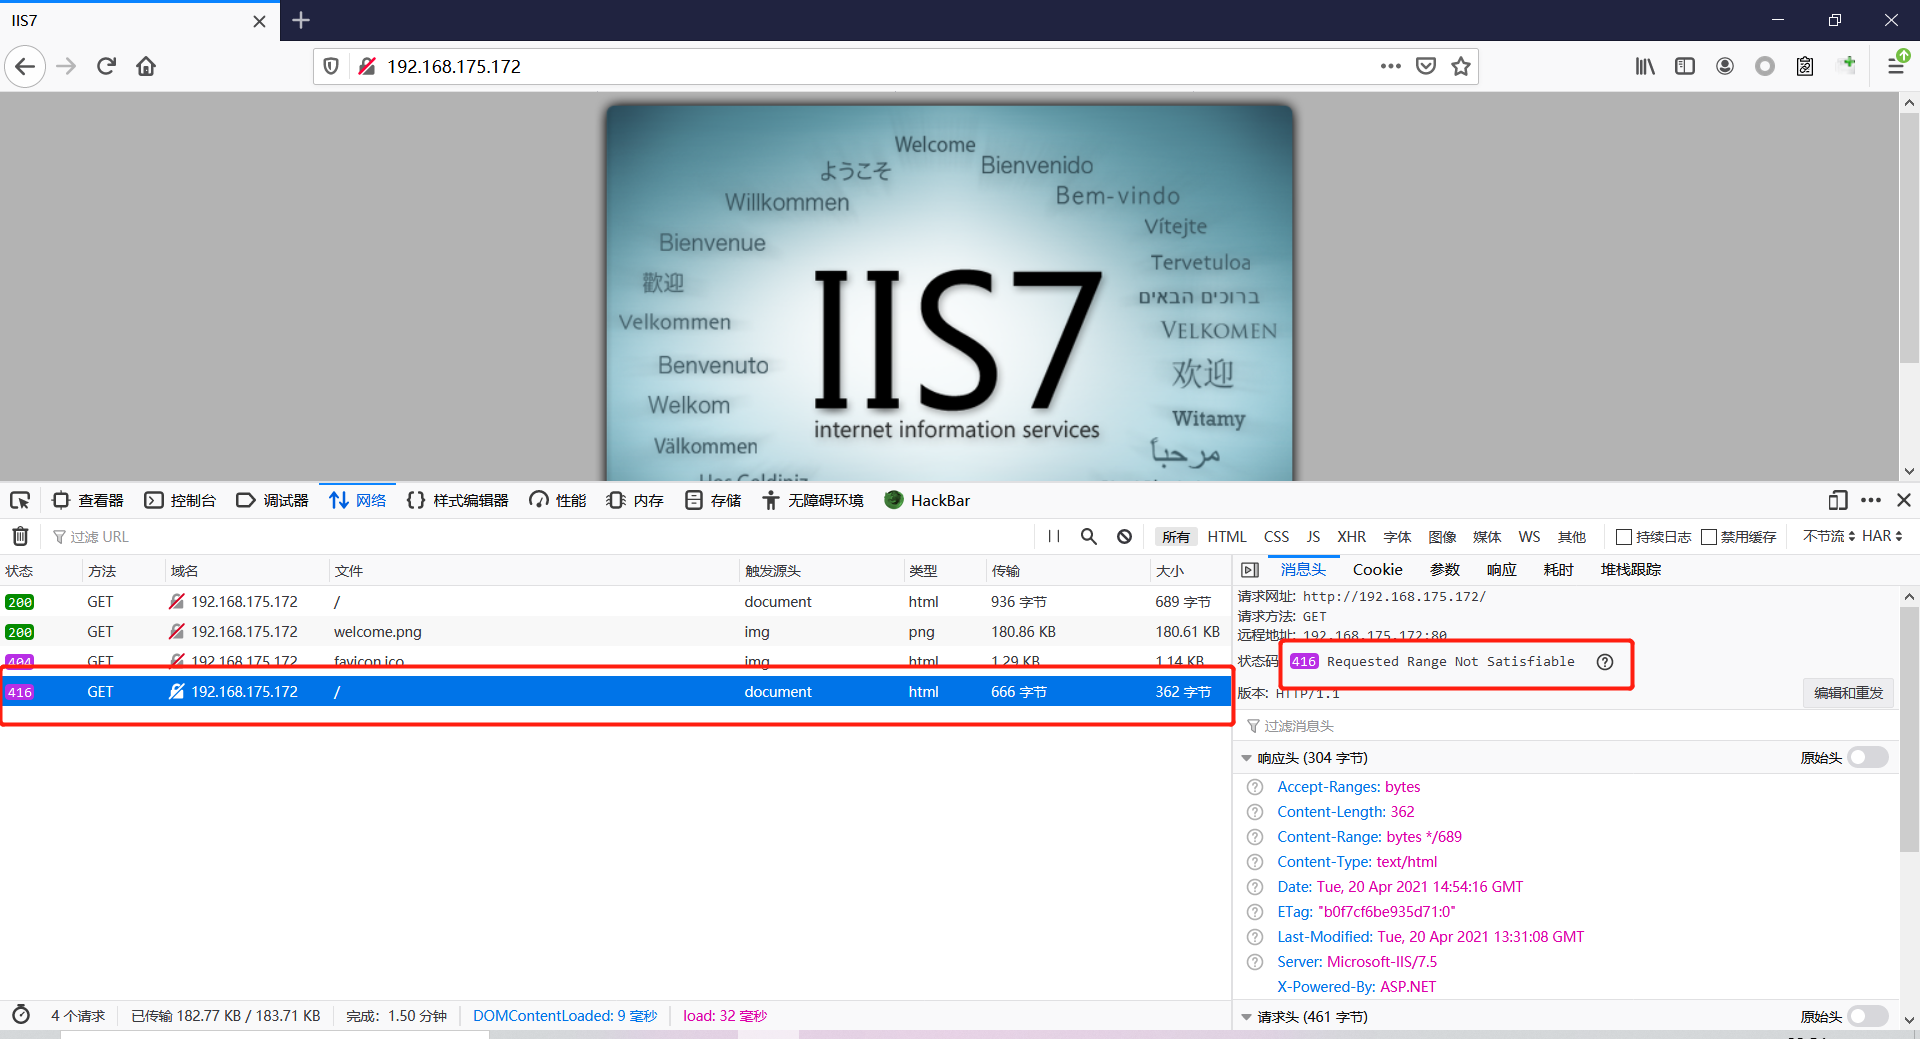Click the page vertical scrollbar down arrow
This screenshot has width=1920, height=1039.
coord(1909,471)
